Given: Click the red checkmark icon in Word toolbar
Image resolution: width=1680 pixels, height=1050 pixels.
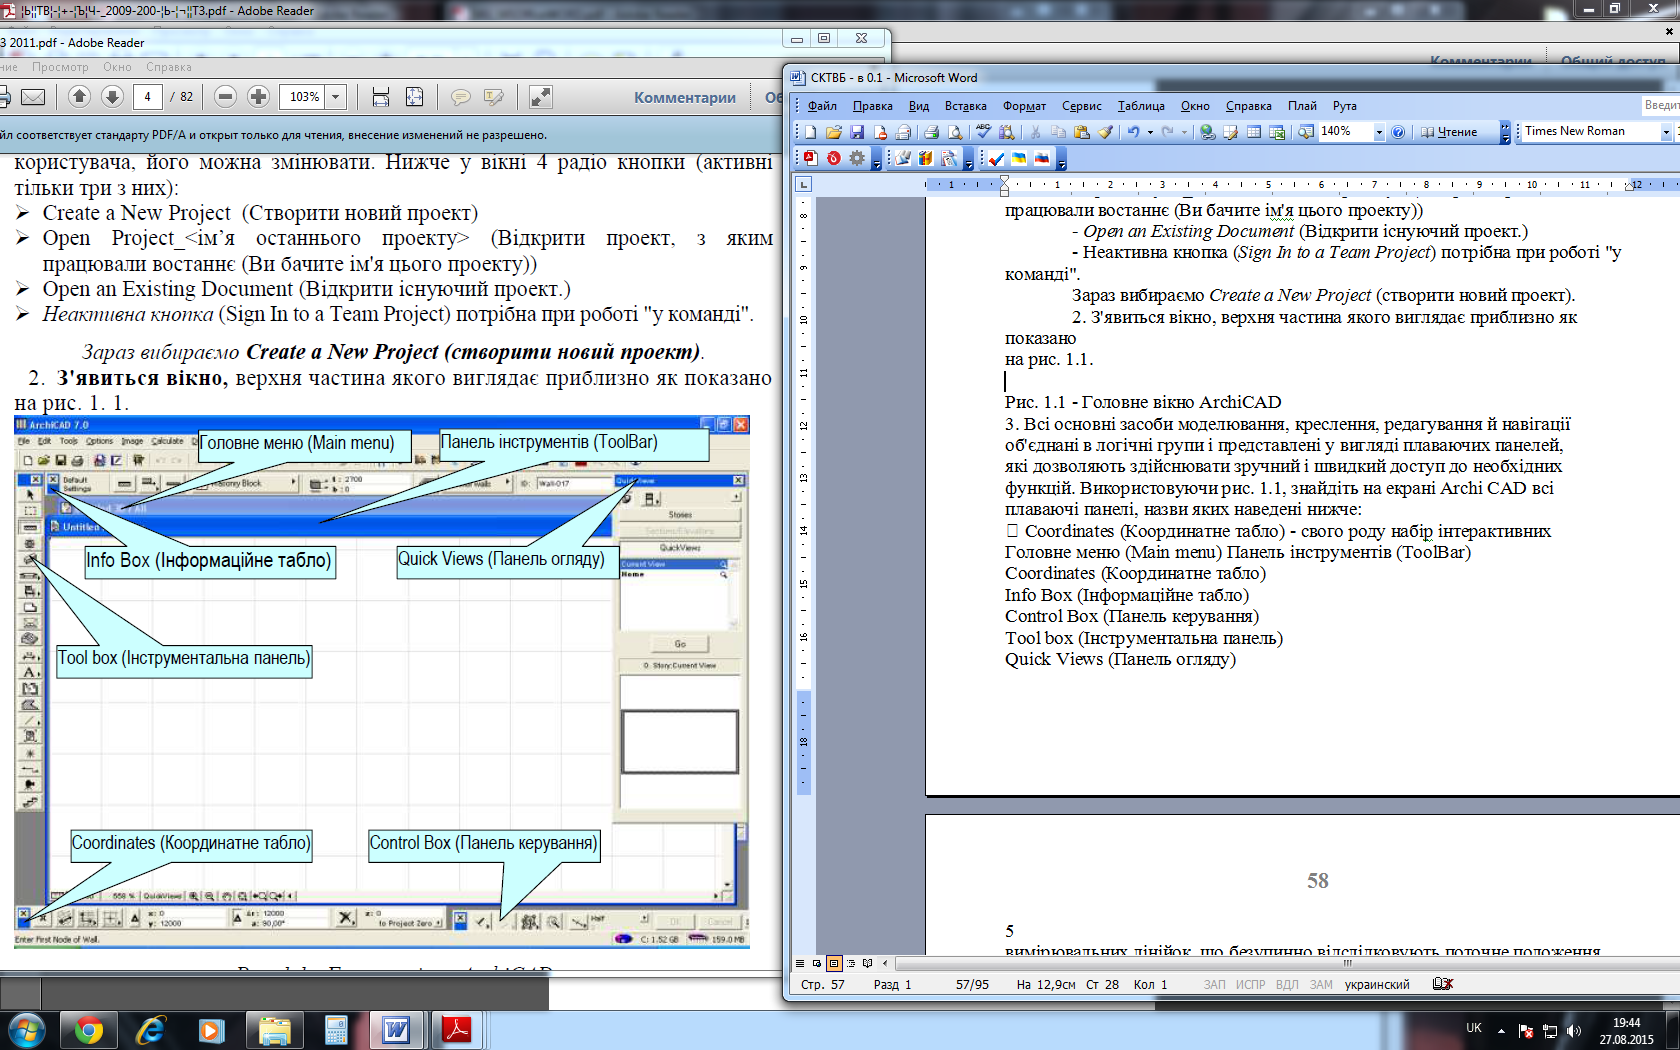Looking at the screenshot, I should (x=996, y=158).
